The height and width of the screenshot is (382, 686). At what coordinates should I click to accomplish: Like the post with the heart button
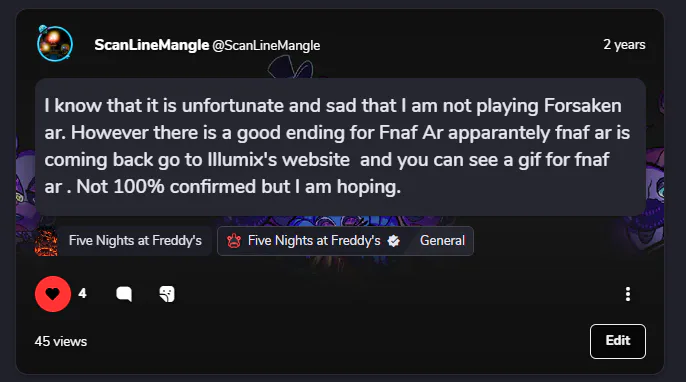point(53,294)
